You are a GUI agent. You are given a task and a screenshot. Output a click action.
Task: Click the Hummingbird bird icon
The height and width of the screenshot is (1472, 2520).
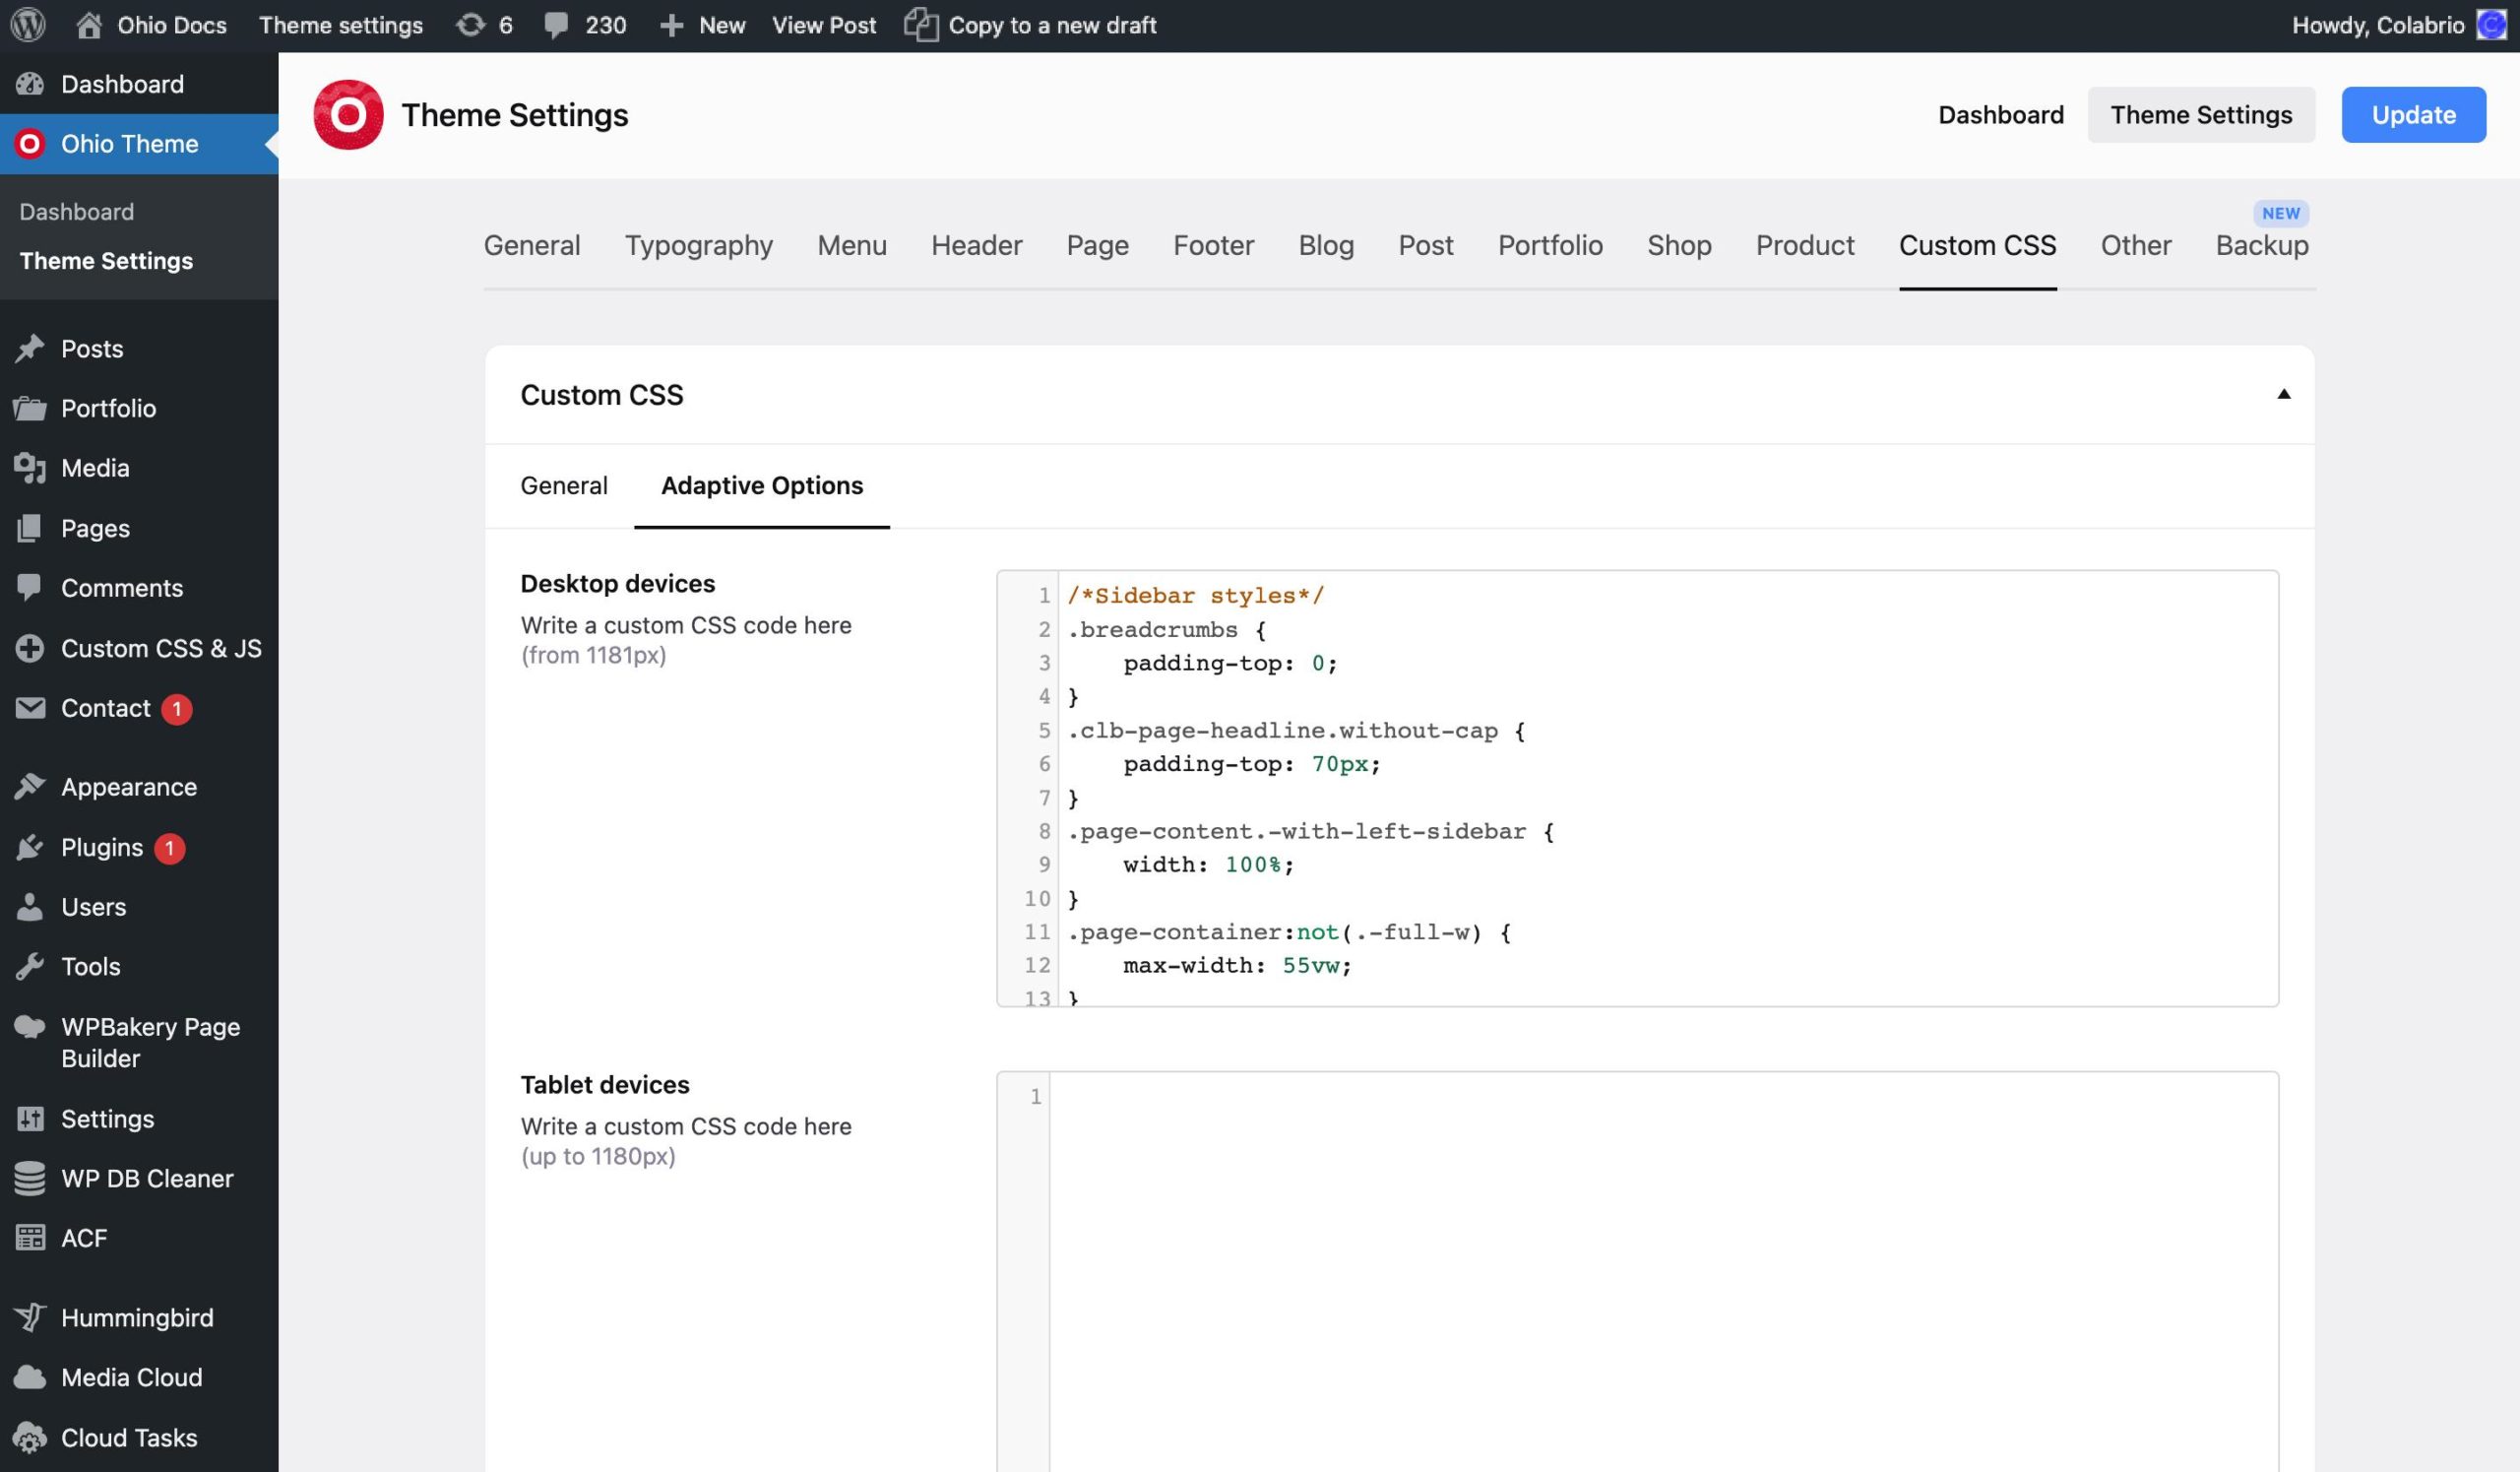pos(30,1317)
